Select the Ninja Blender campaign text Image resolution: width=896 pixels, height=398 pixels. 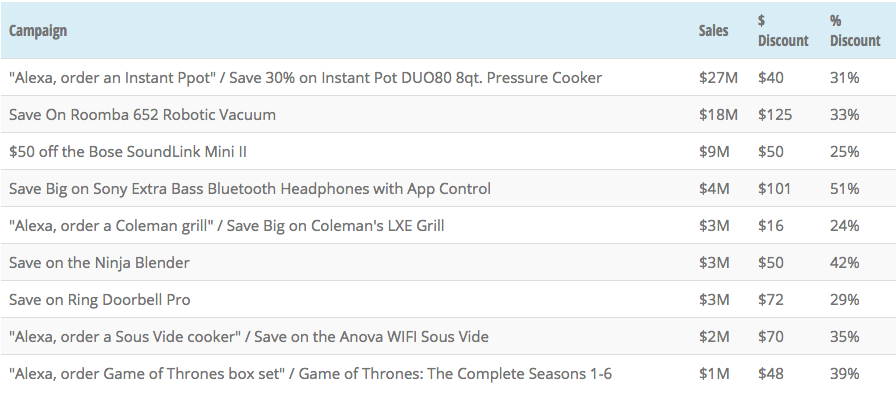pyautogui.click(x=99, y=262)
